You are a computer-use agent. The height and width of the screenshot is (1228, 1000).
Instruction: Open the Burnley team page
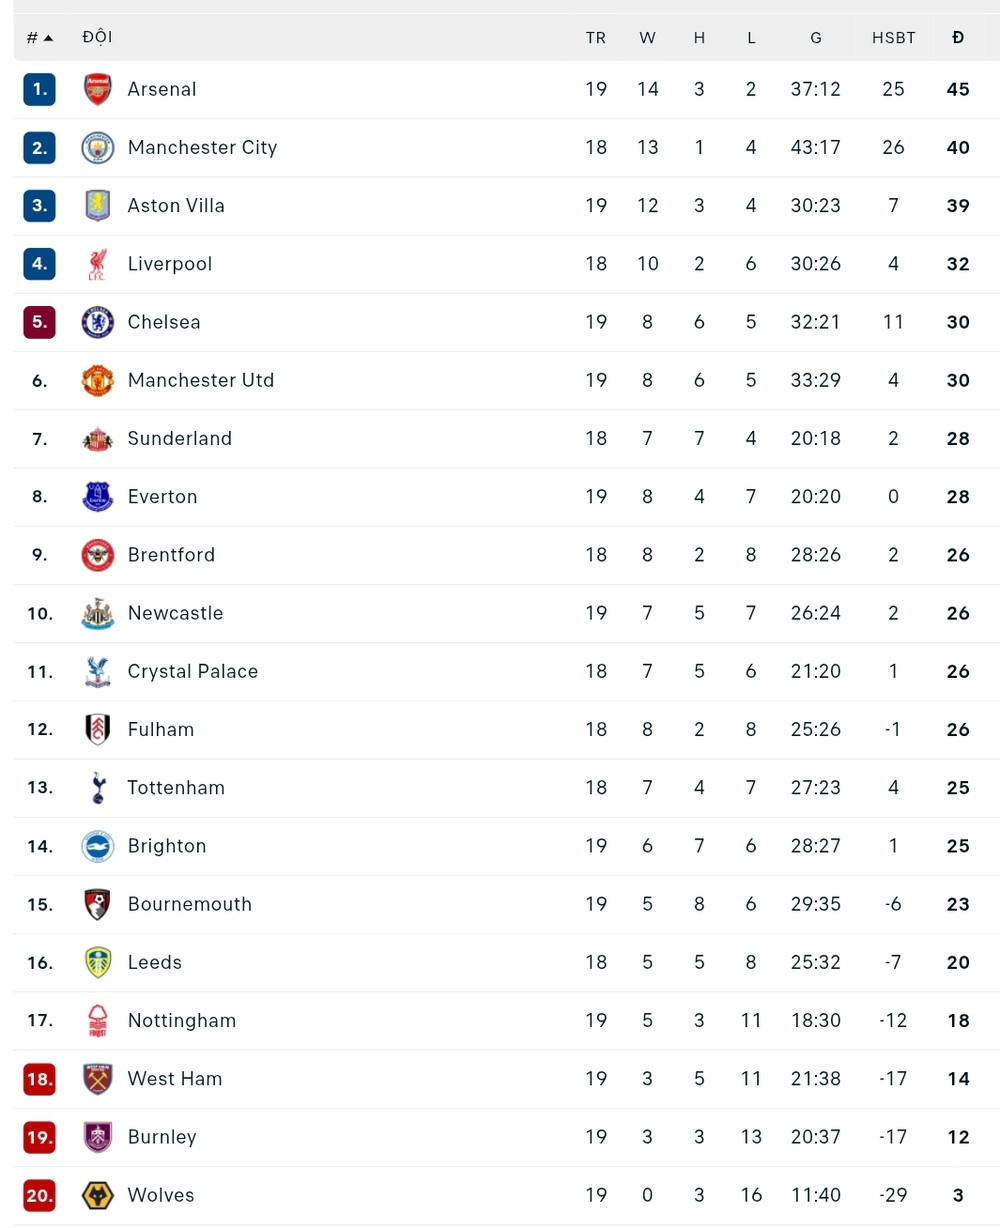tap(162, 1137)
